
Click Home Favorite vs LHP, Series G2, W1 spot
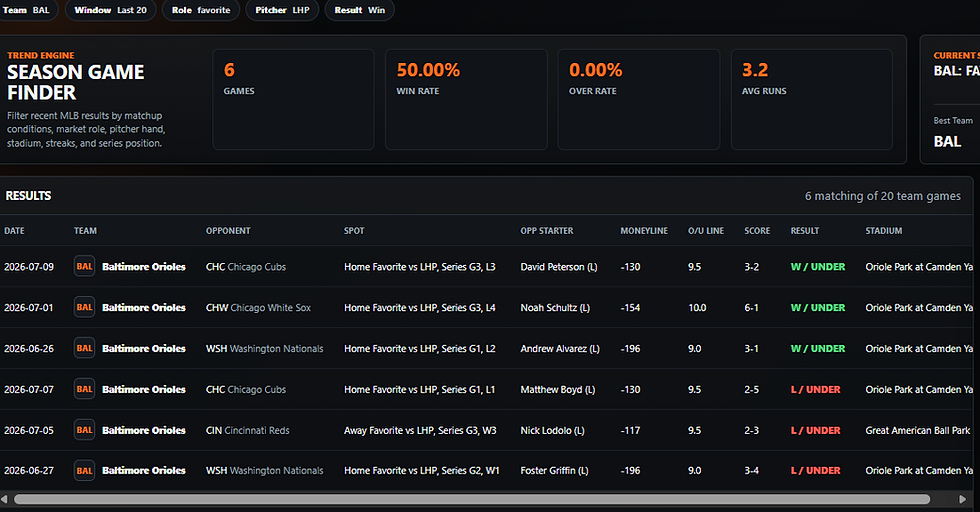(422, 471)
